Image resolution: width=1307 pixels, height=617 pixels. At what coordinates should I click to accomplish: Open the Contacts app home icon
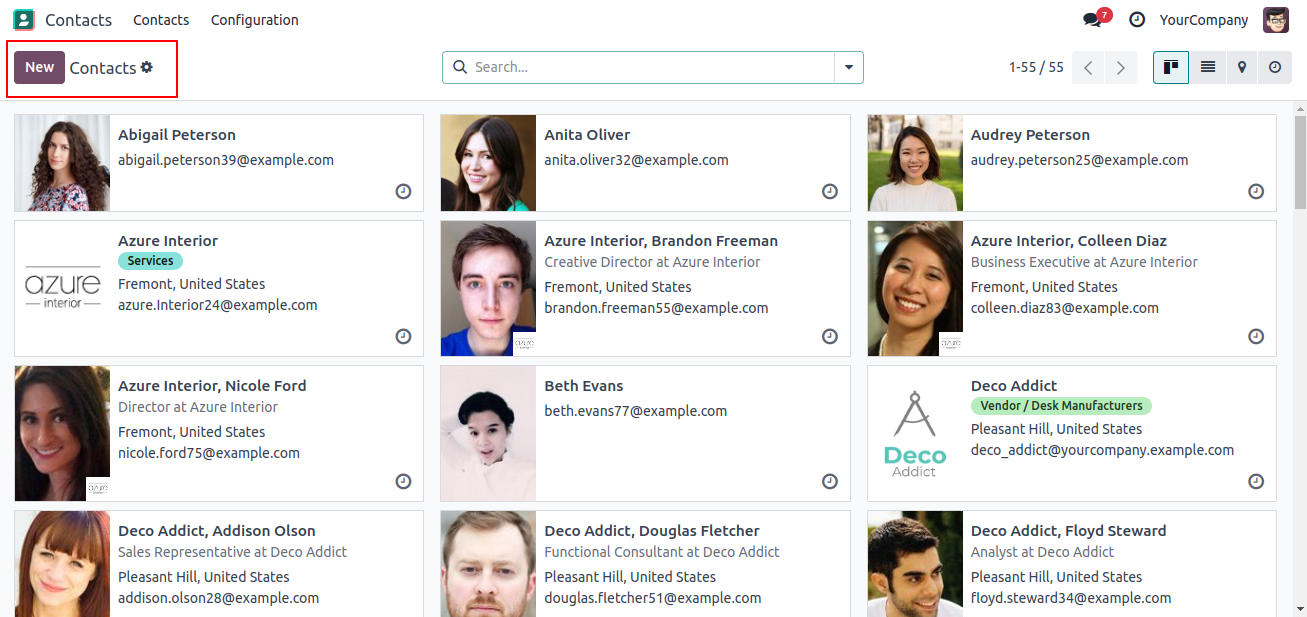[23, 20]
